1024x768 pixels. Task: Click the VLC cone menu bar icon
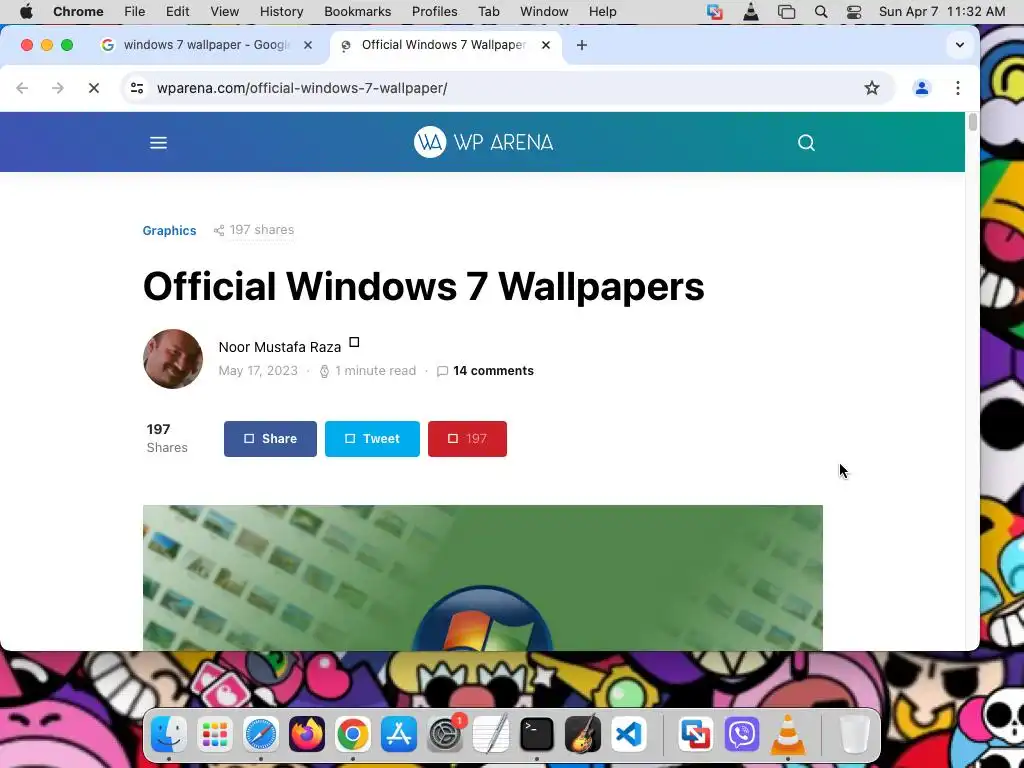pos(751,12)
